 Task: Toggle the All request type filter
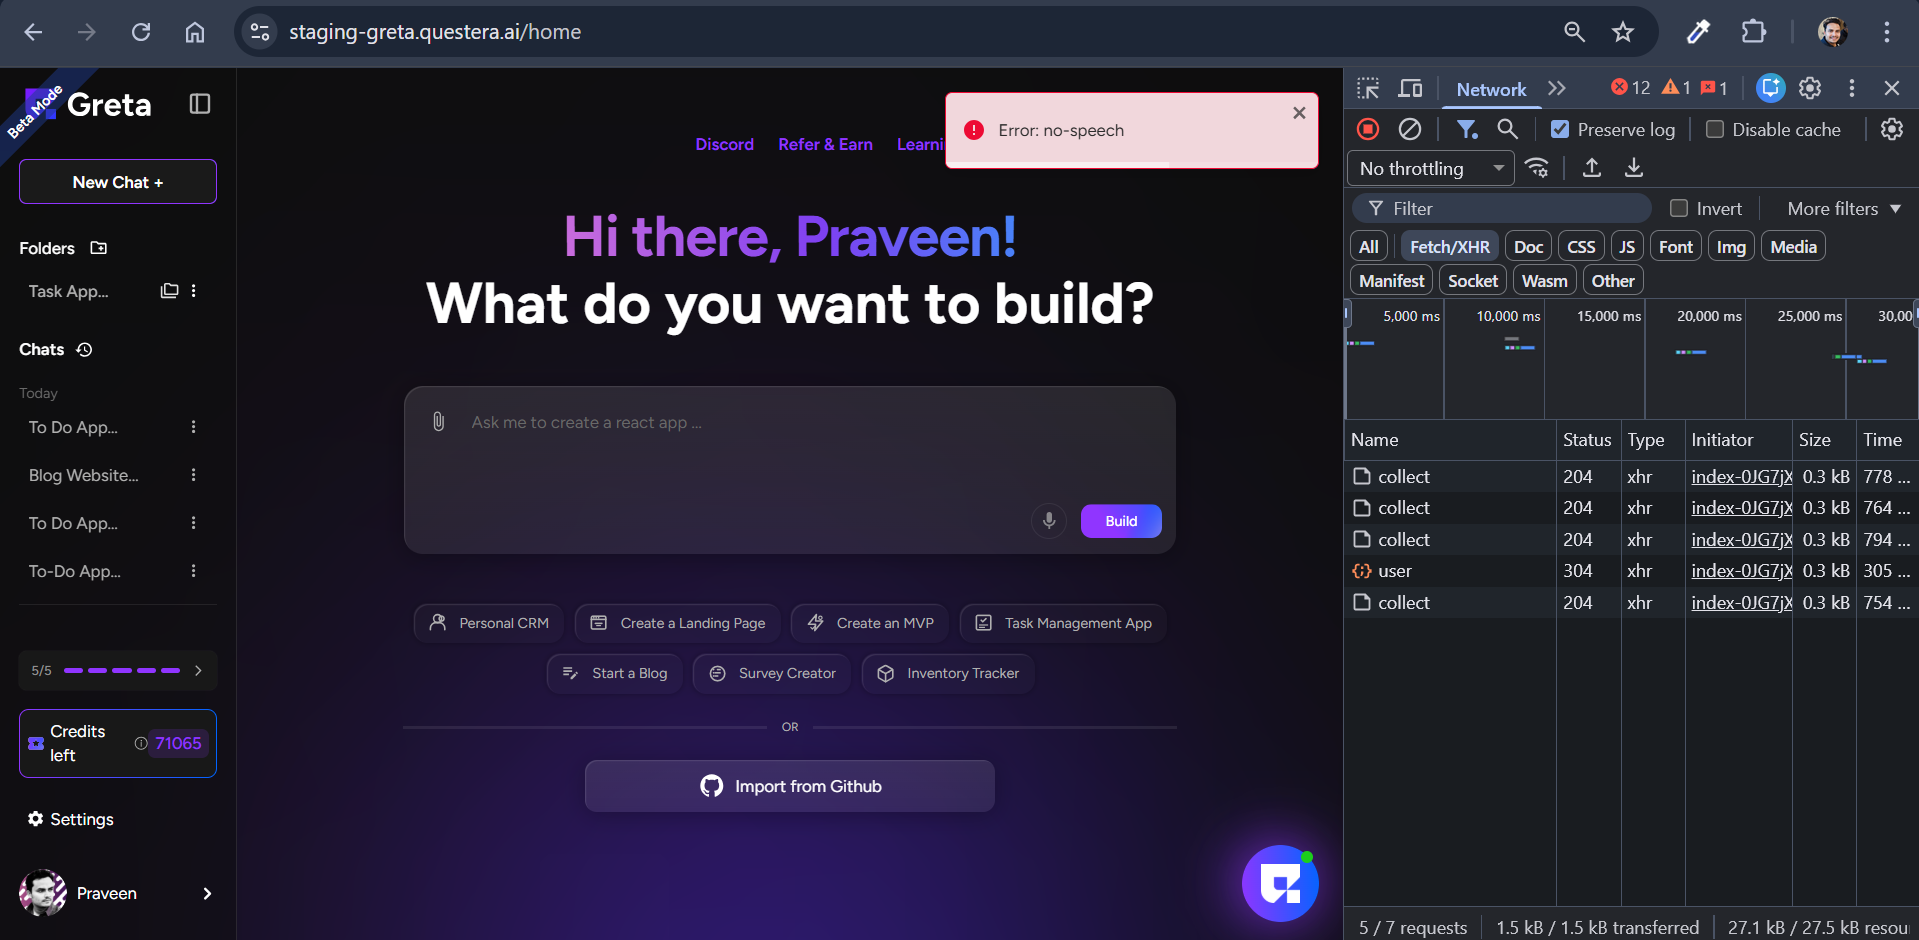1369,247
